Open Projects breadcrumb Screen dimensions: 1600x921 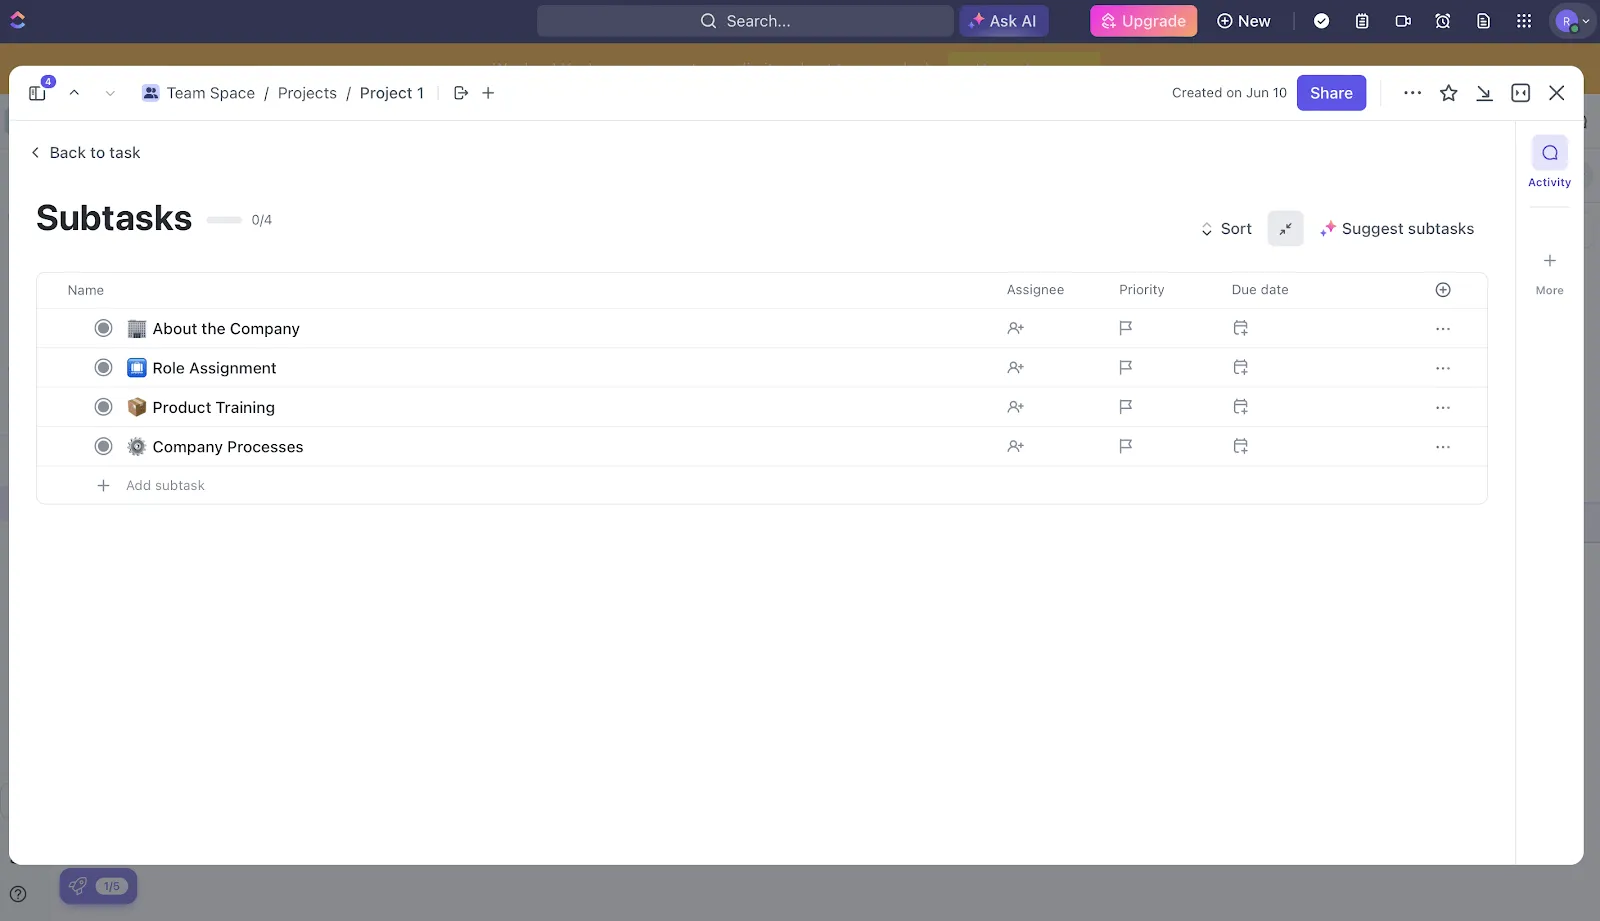[307, 93]
